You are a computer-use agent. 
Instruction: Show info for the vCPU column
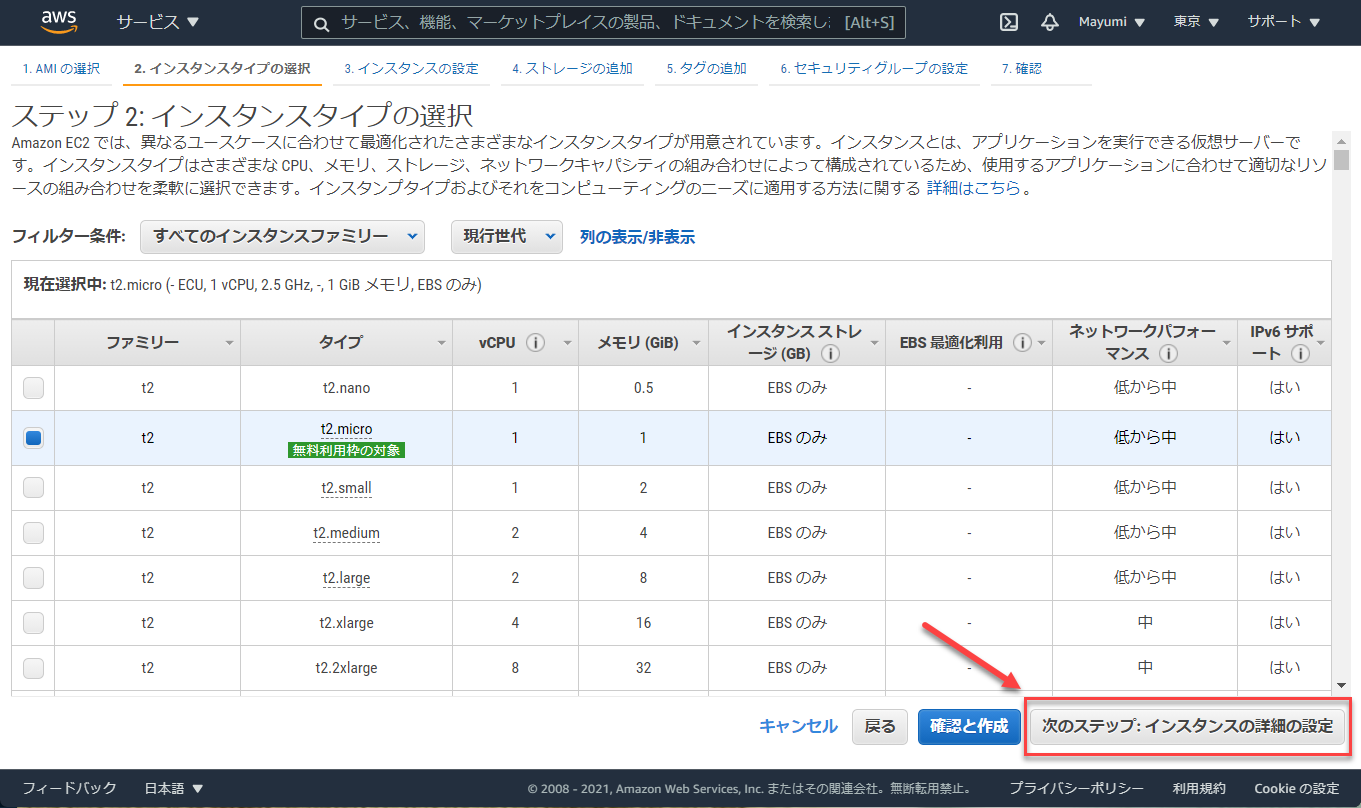[x=535, y=342]
